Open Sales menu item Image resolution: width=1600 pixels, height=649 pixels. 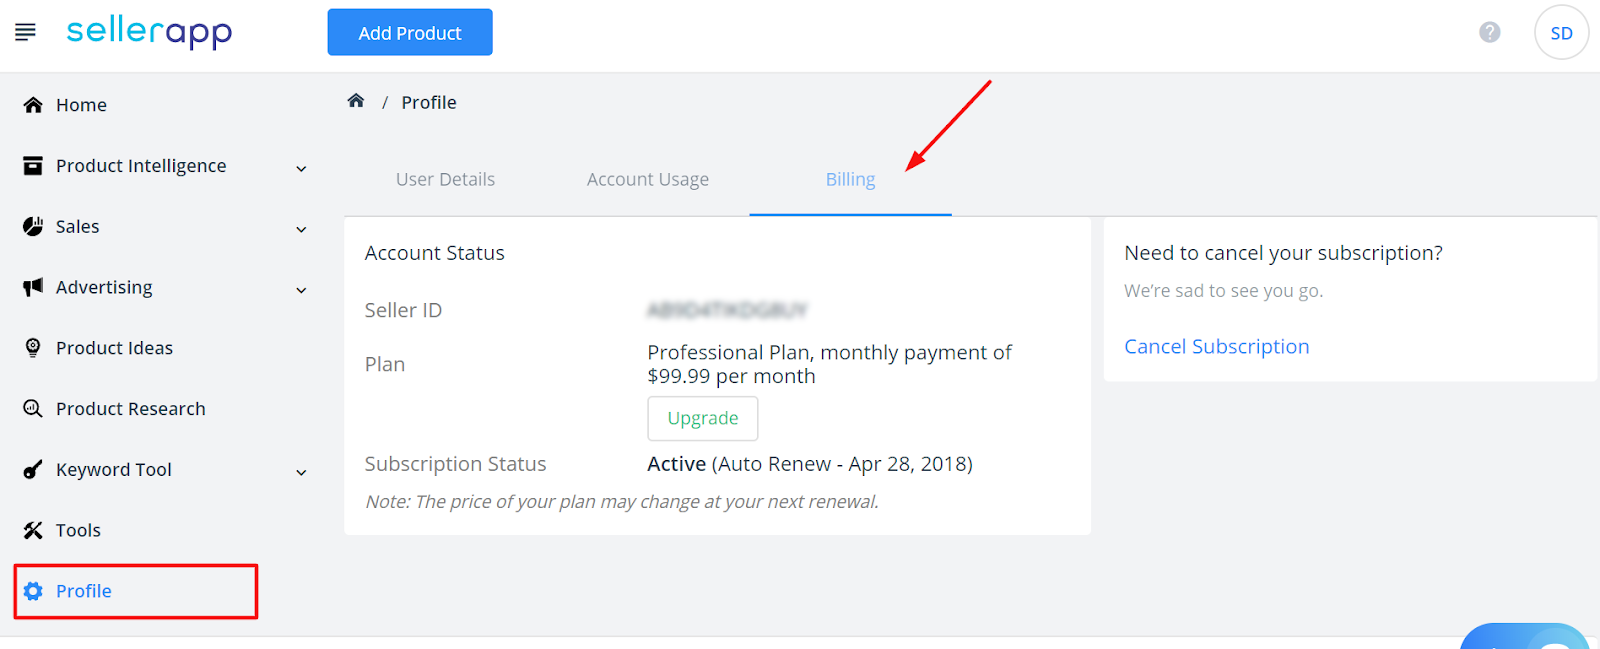click(77, 227)
